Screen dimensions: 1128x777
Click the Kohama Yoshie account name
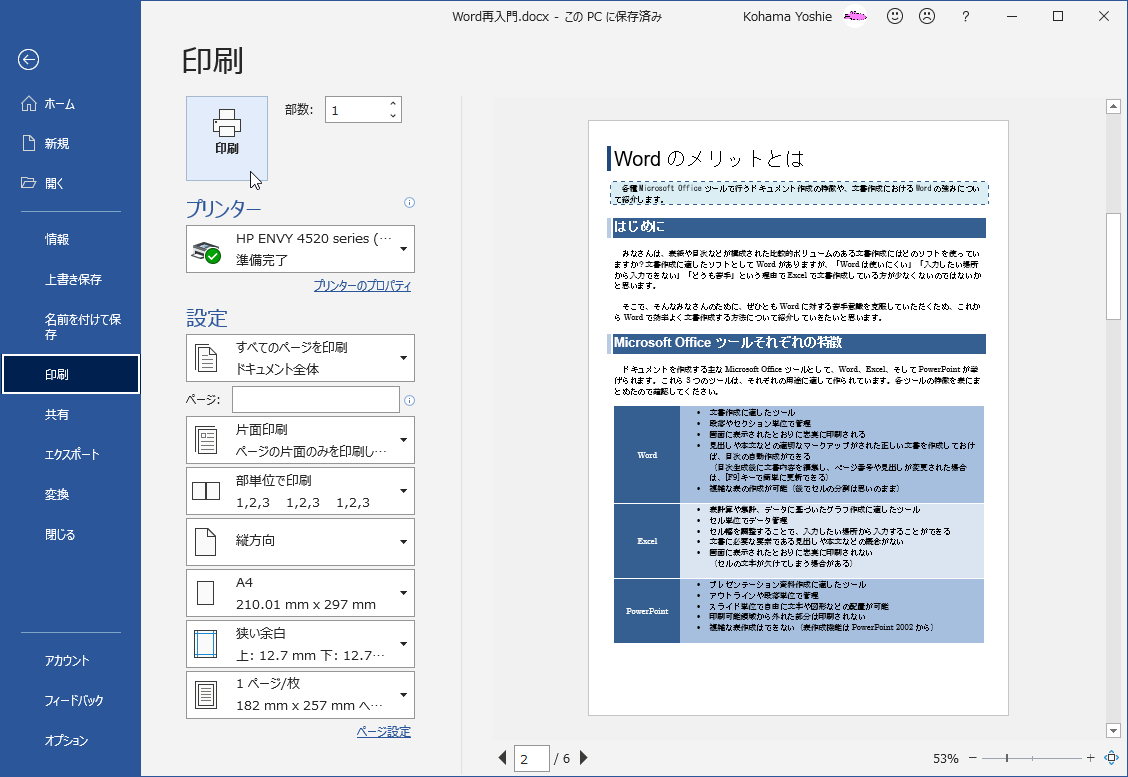tap(787, 17)
